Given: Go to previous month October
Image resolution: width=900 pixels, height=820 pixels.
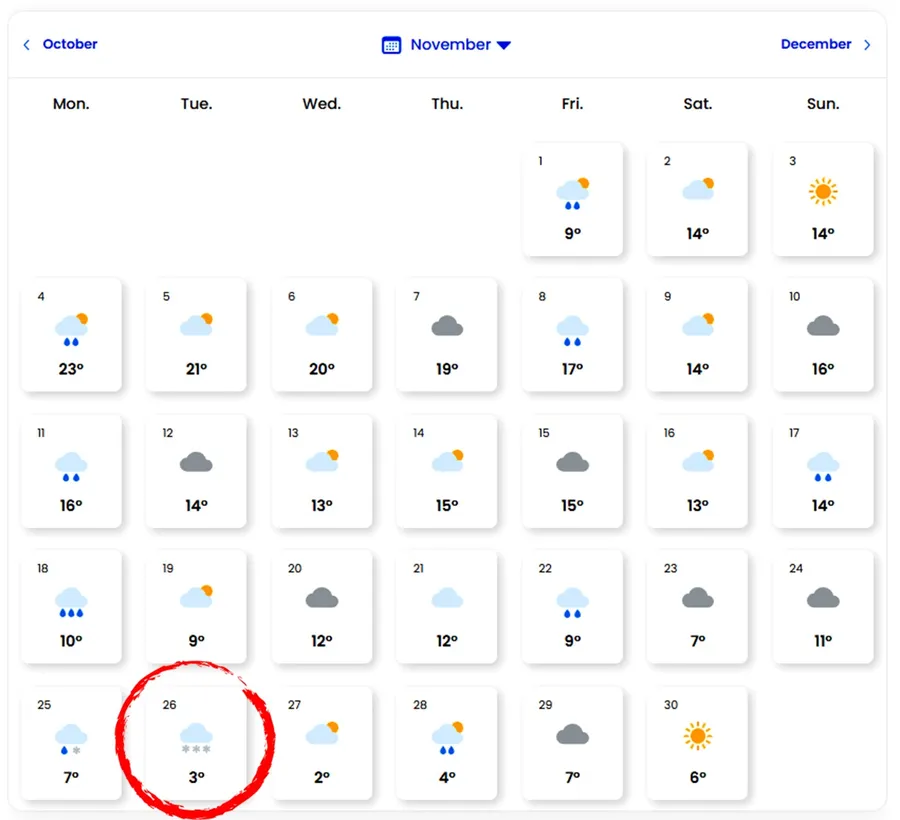Looking at the screenshot, I should [x=69, y=44].
